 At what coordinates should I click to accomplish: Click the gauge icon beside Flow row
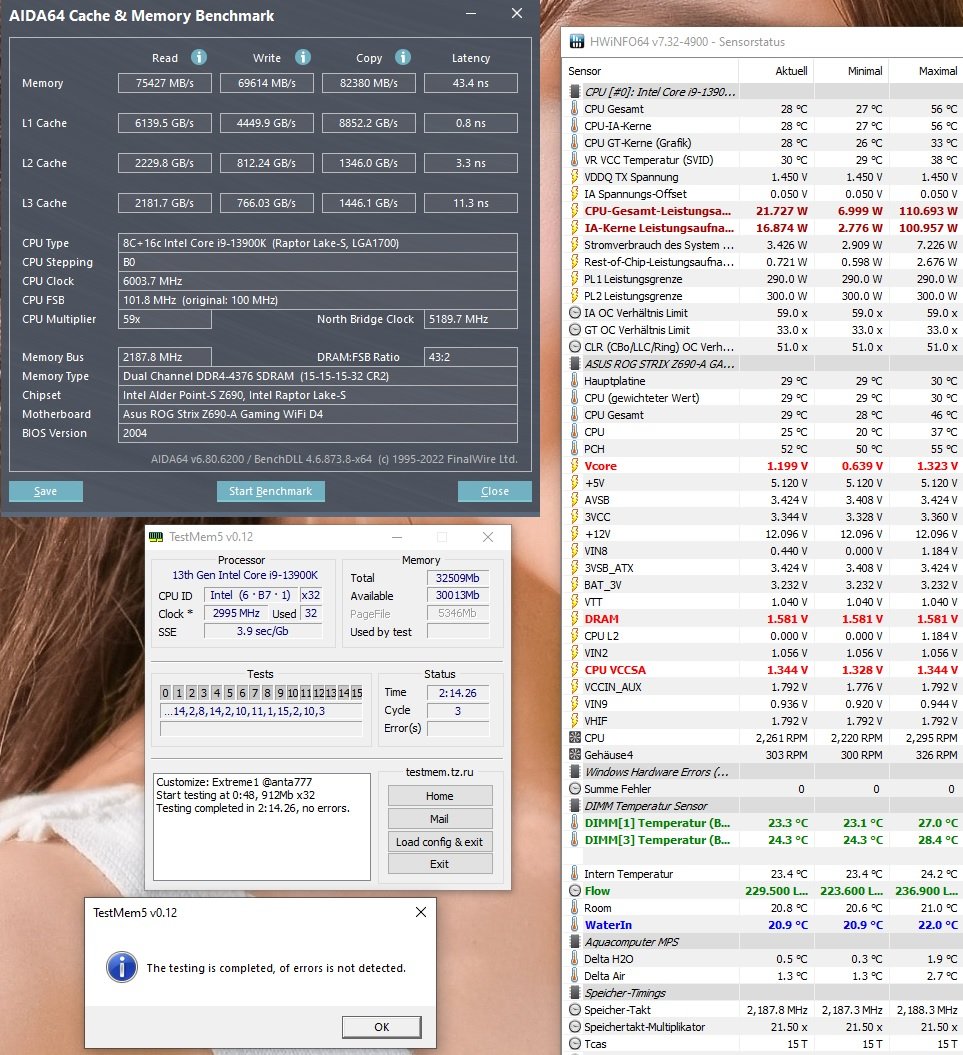pos(575,891)
